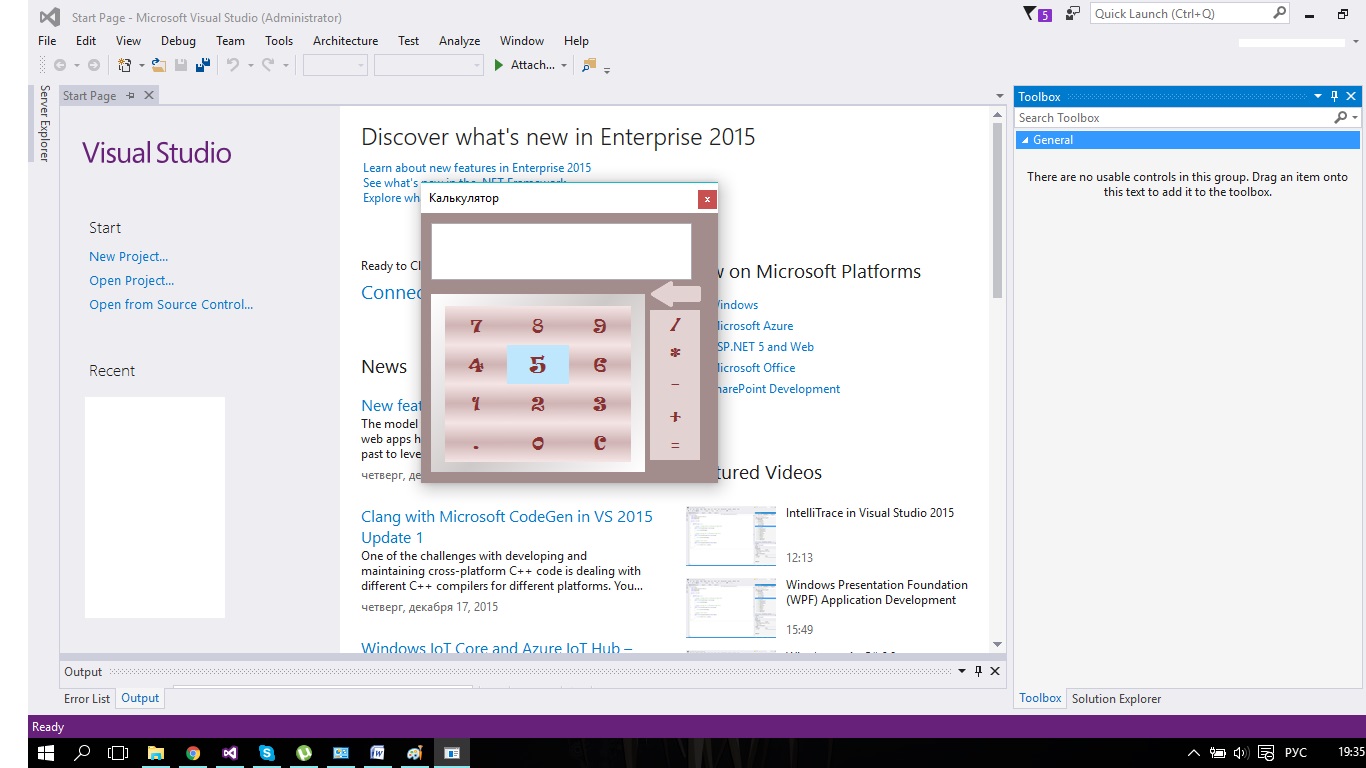Open Chrome from the taskbar
The width and height of the screenshot is (1366, 768).
(193, 753)
